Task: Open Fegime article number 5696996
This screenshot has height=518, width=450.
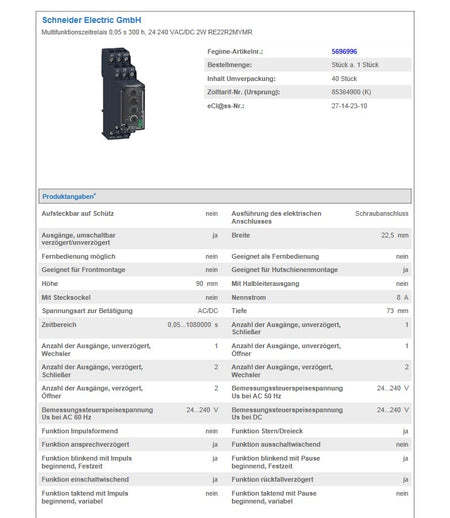Action: (344, 51)
